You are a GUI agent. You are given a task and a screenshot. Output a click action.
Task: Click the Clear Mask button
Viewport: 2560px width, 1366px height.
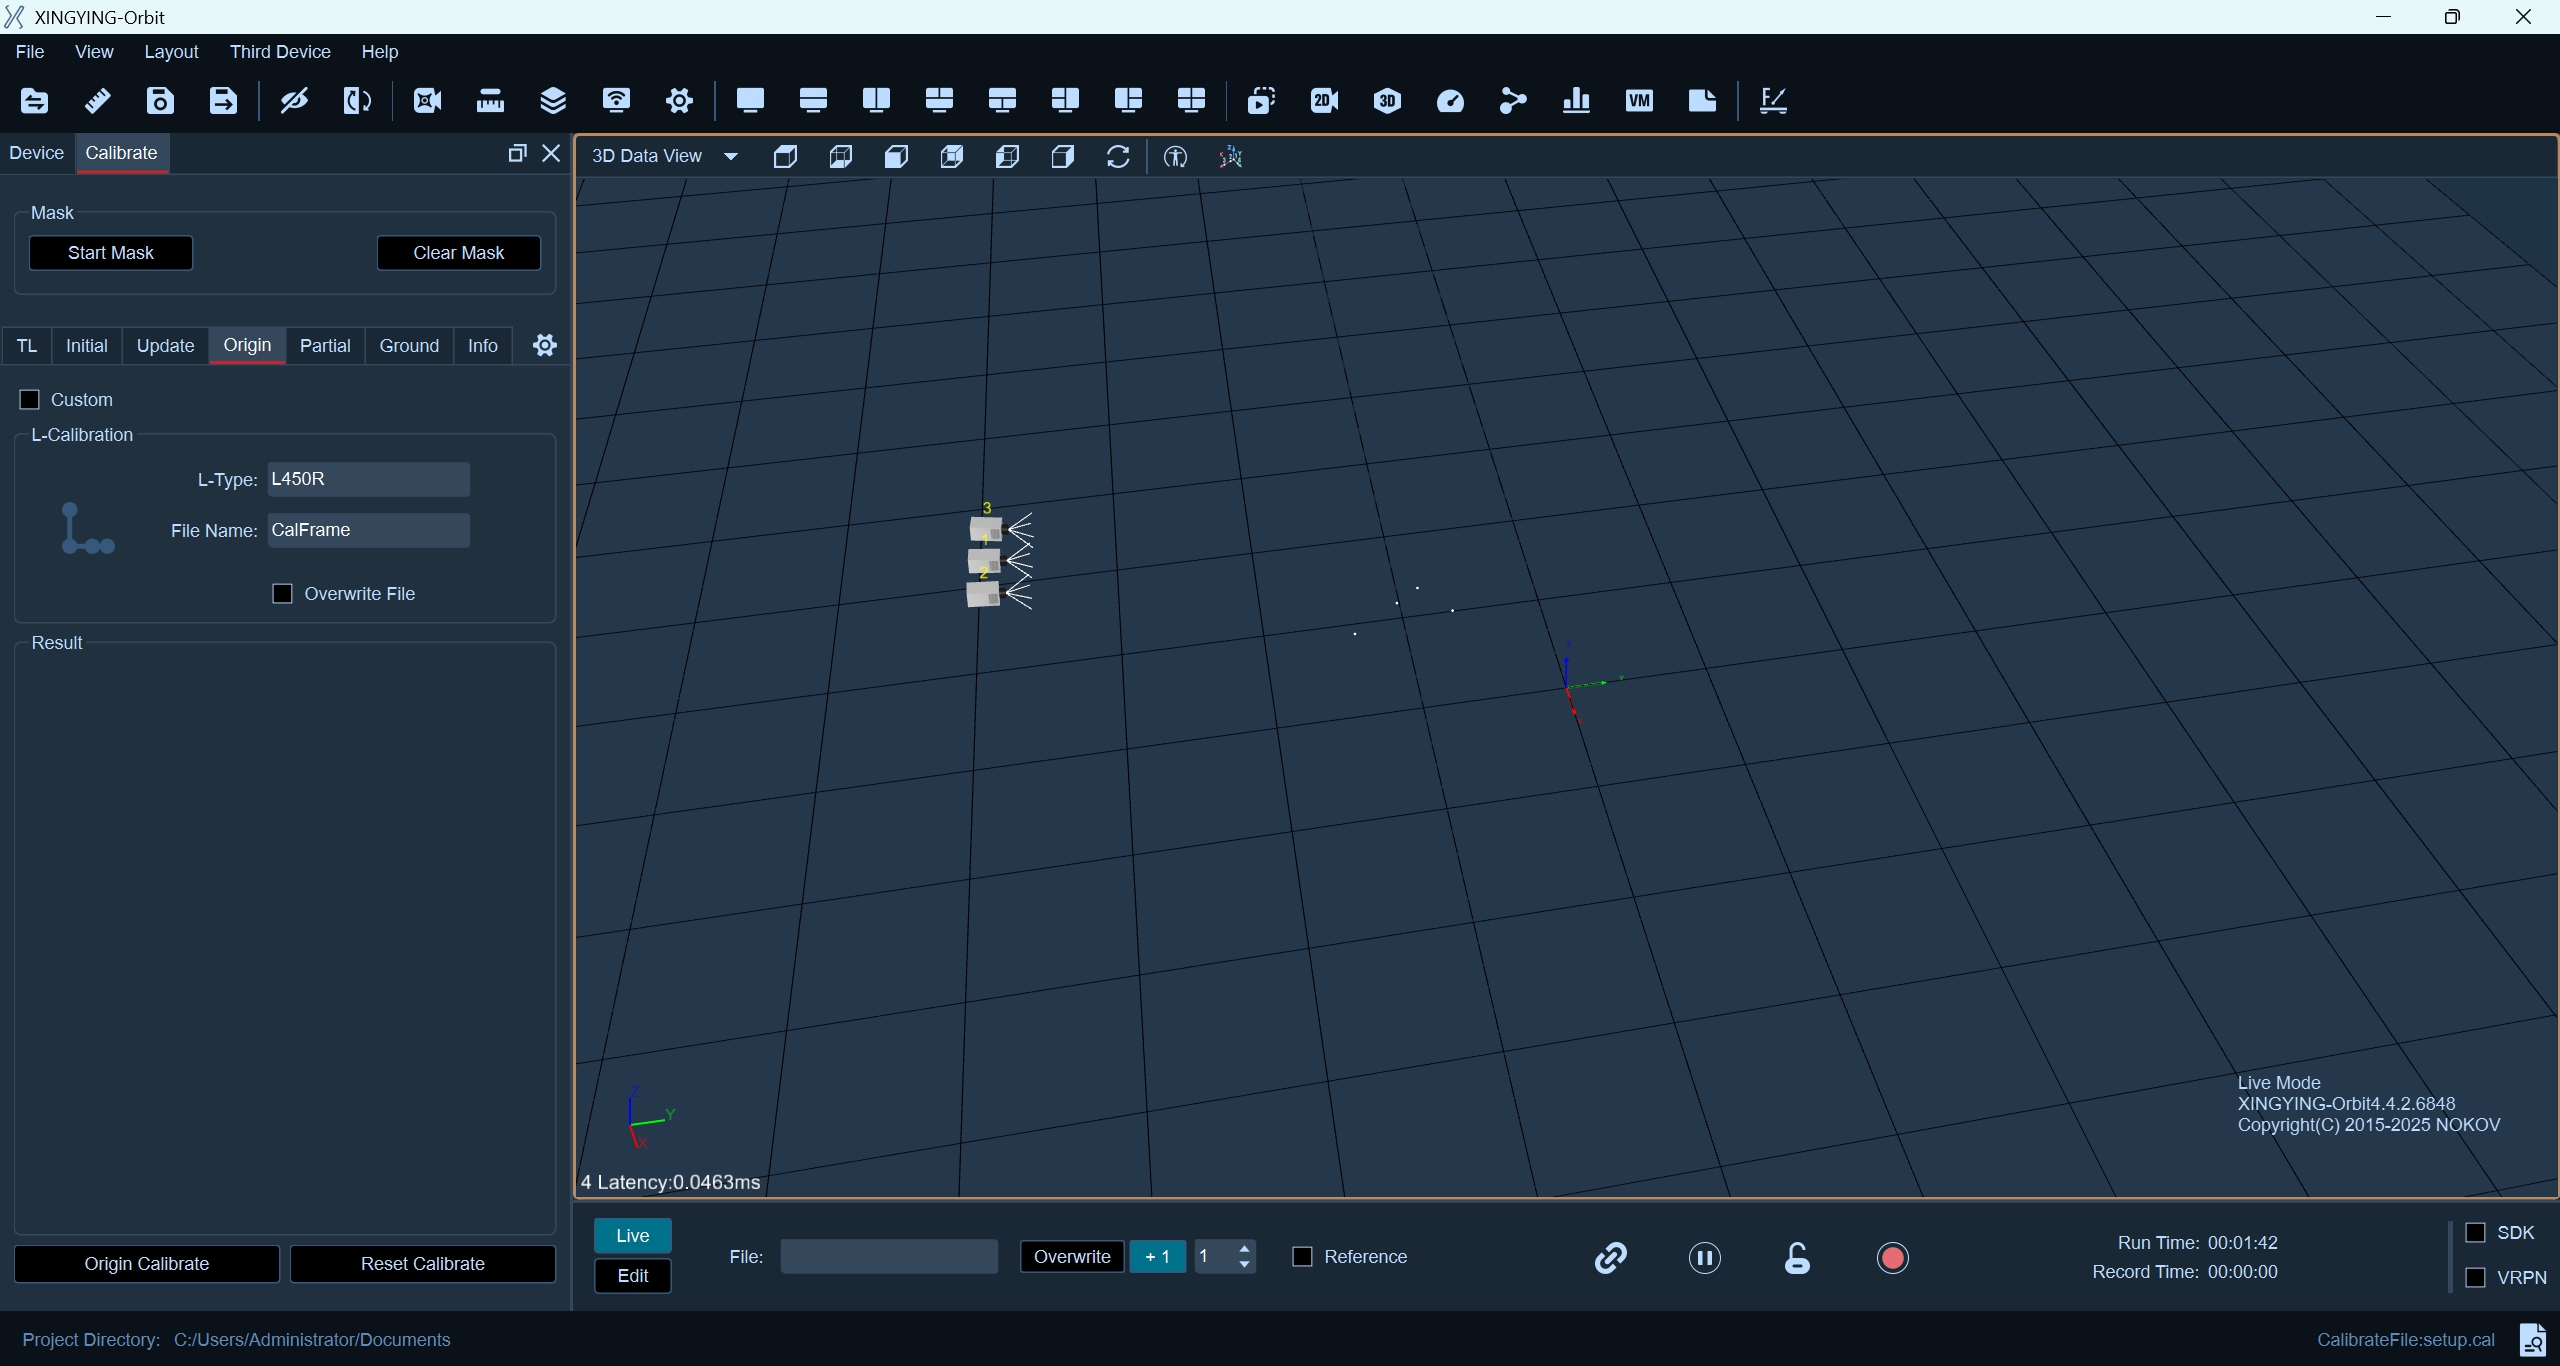[x=459, y=253]
